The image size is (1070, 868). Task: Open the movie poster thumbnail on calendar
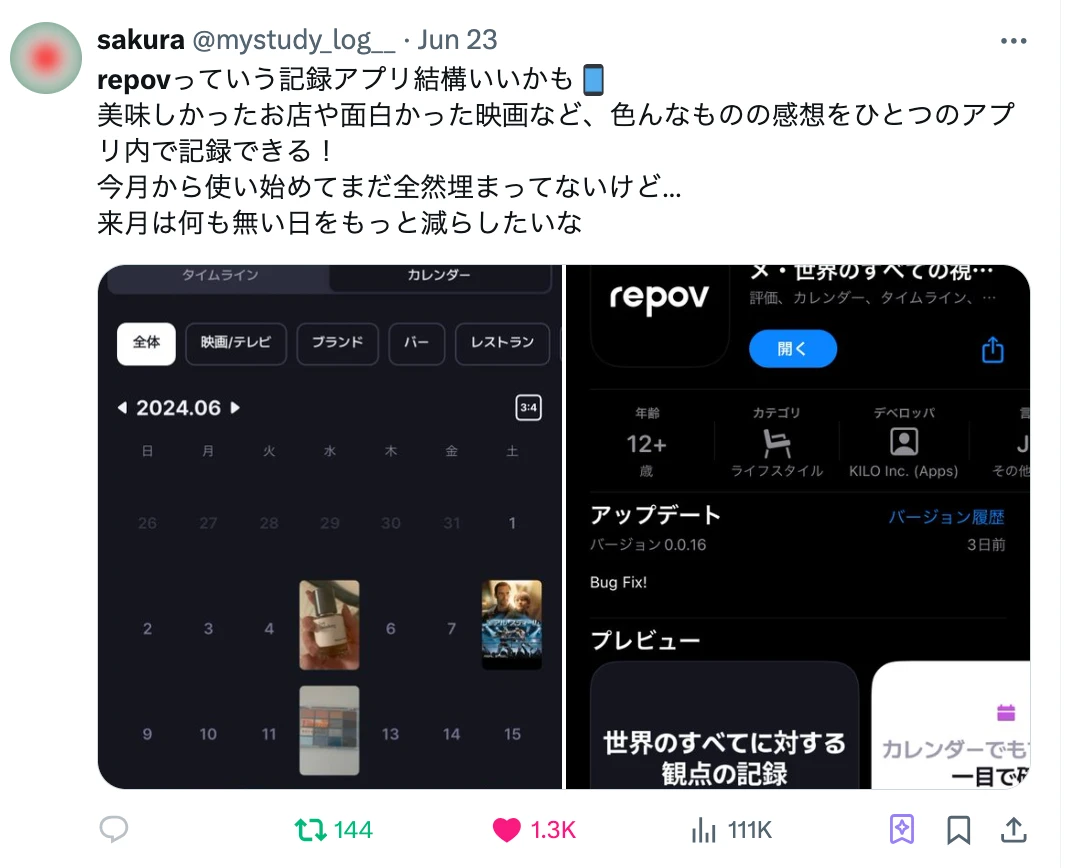pyautogui.click(x=511, y=624)
